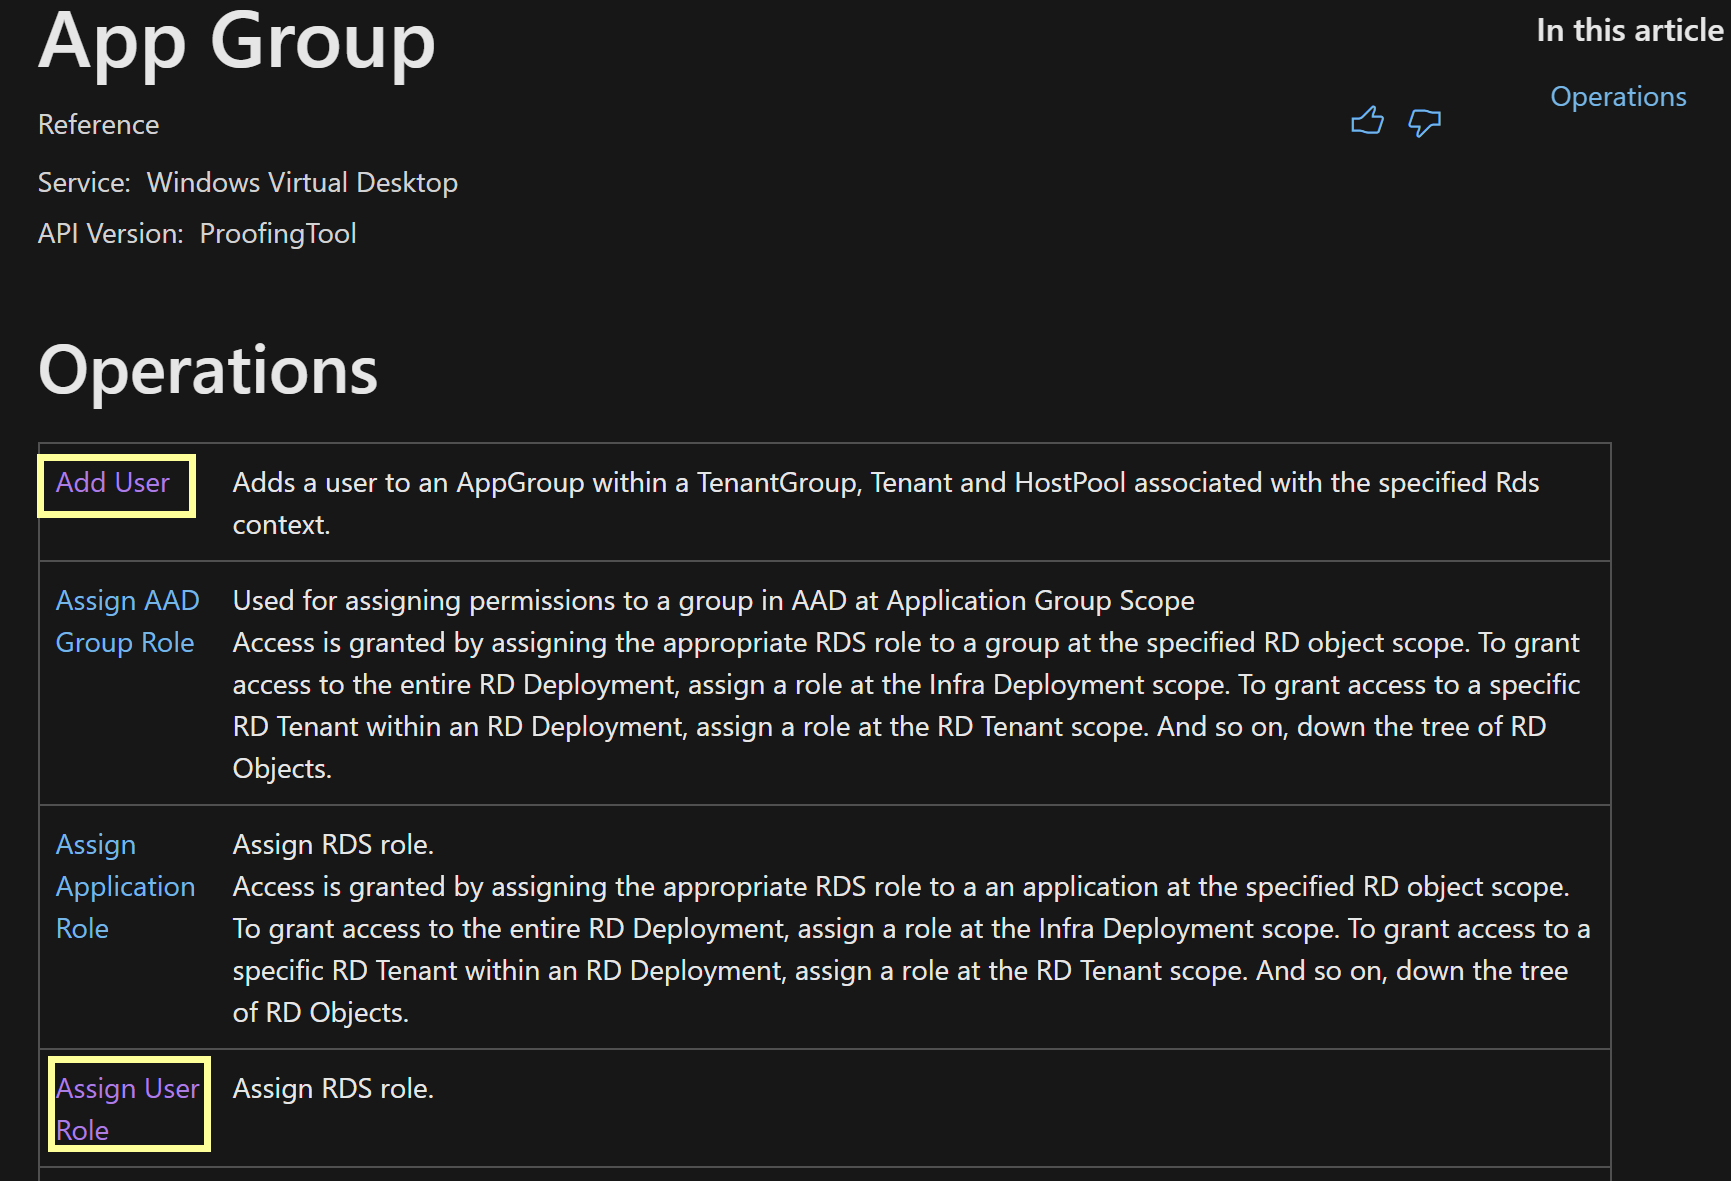Select the highlighted Assign User Role link
Screen dimensions: 1731x1181
click(x=128, y=1108)
